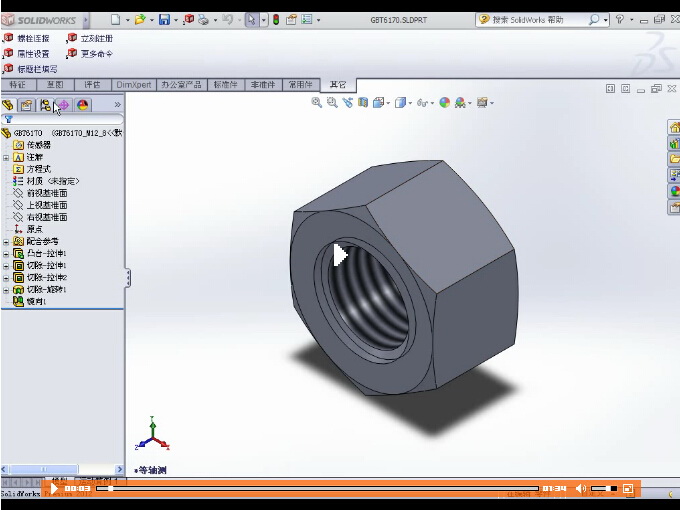The image size is (680, 510).
Task: Open the DisplayManager color wheel tab
Action: click(x=83, y=105)
